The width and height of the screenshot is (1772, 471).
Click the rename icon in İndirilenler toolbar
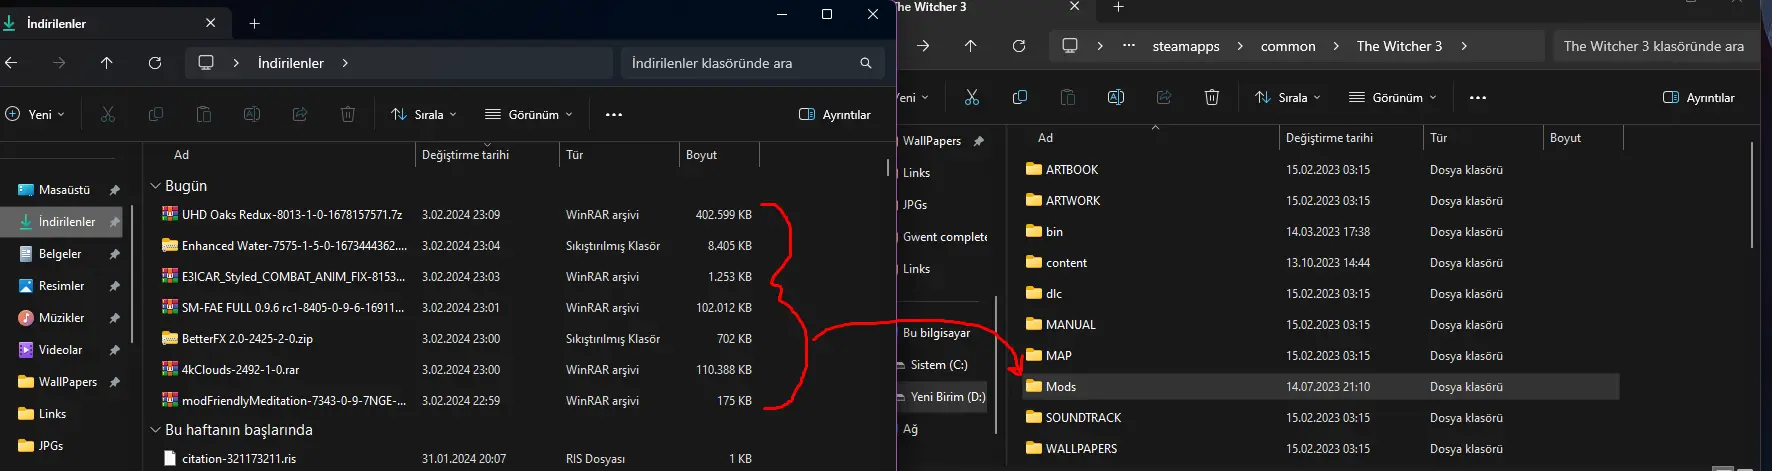click(252, 114)
